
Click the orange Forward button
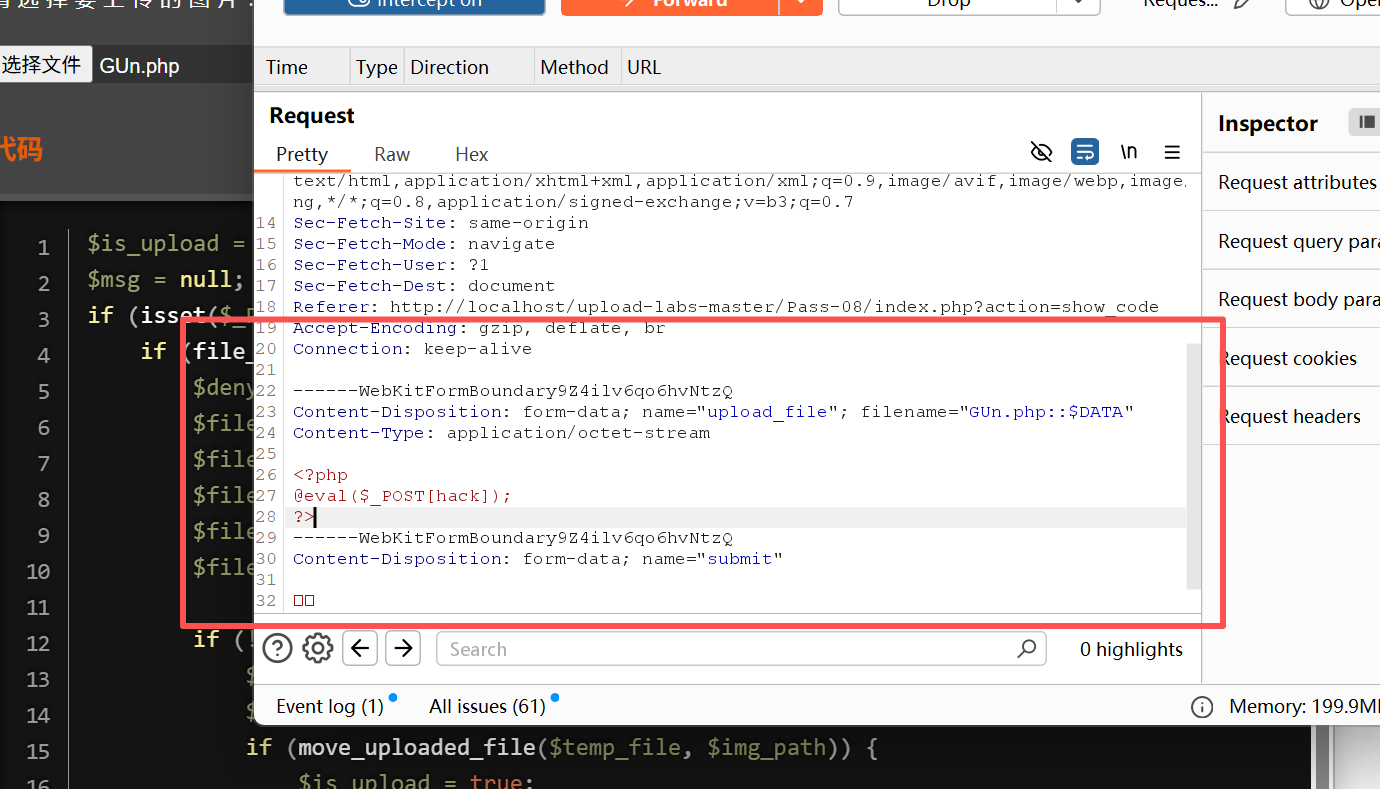coord(670,5)
